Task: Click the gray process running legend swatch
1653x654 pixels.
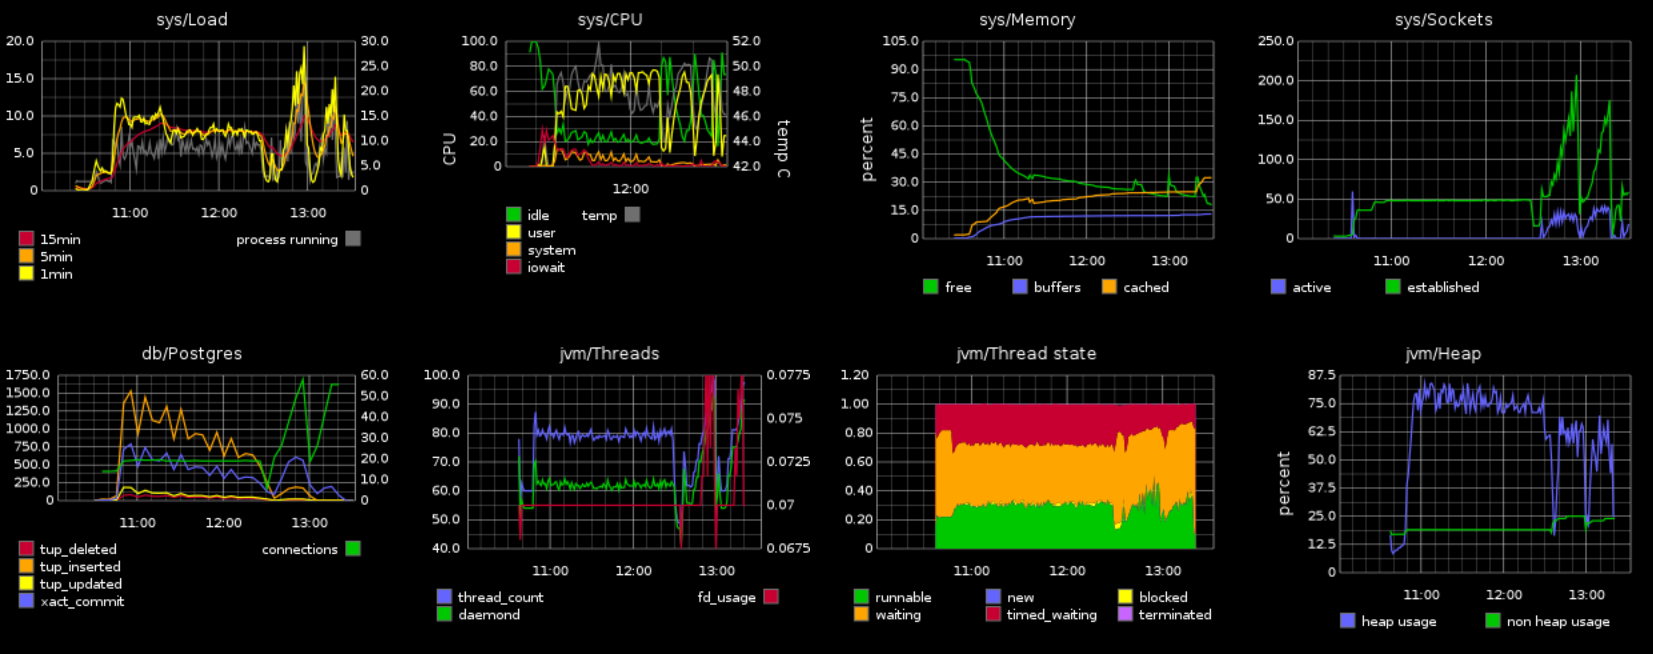Action: pos(353,239)
